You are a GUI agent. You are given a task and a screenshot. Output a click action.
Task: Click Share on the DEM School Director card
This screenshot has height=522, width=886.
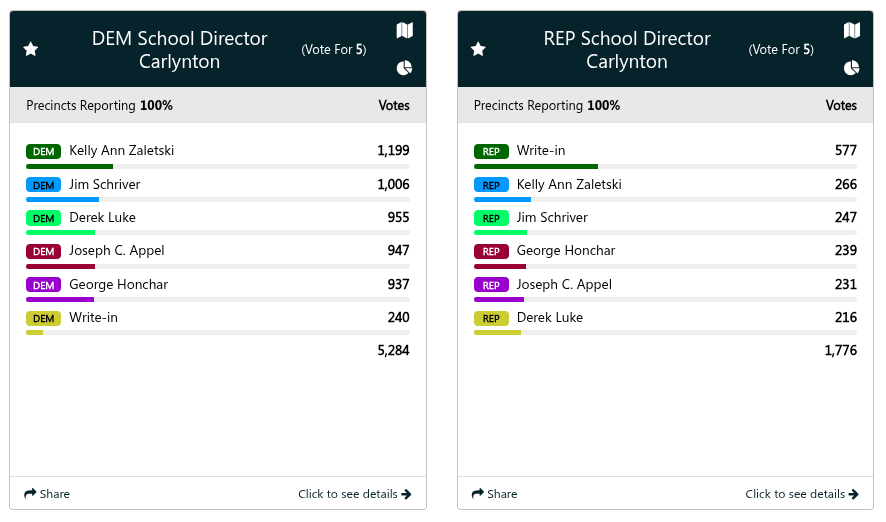pos(47,494)
